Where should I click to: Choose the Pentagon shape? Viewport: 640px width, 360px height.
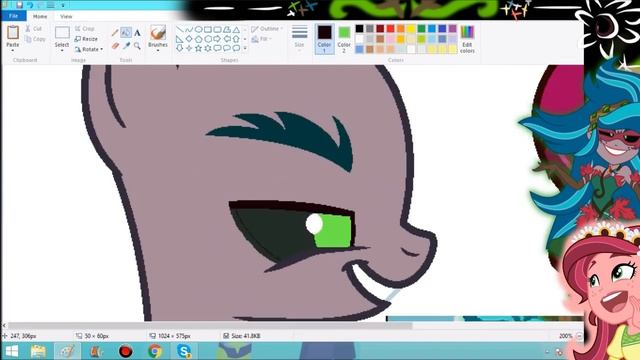(x=198, y=39)
